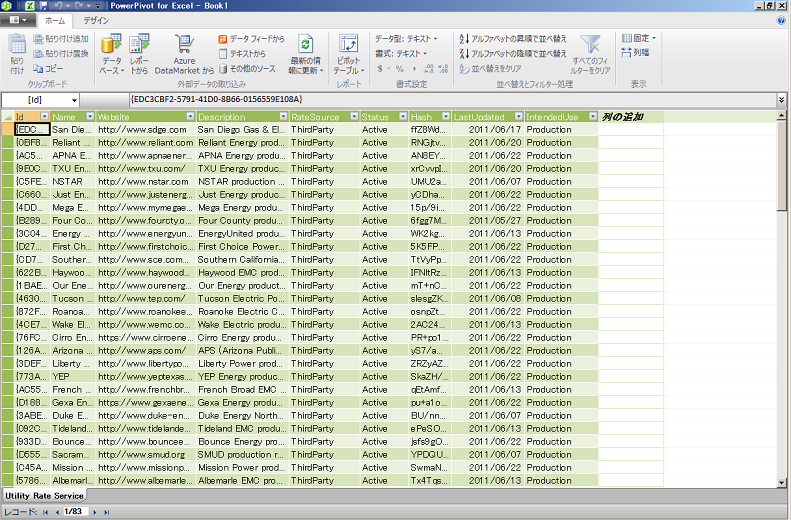Select the YEP name cell

tap(73, 377)
